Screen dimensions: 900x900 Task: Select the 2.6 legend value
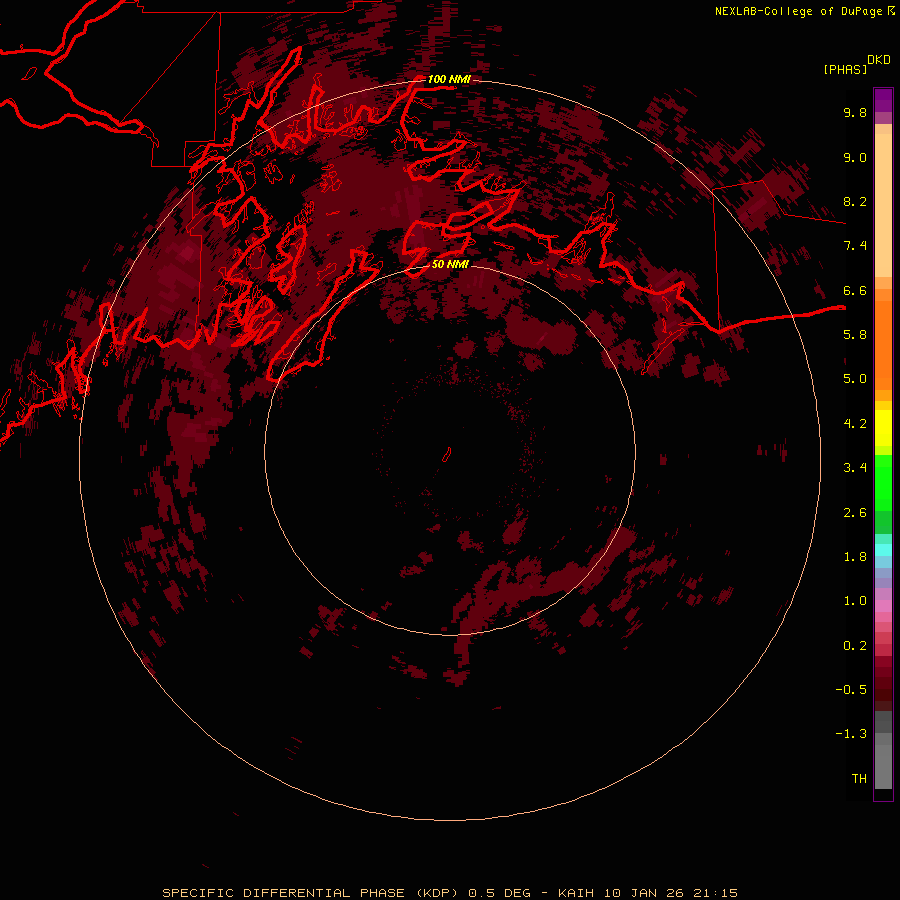pos(855,513)
